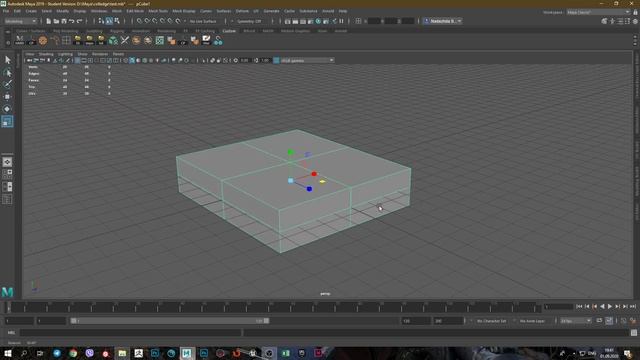Image resolution: width=640 pixels, height=360 pixels.
Task: Toggle wireframe on shaded
Action: (144, 60)
